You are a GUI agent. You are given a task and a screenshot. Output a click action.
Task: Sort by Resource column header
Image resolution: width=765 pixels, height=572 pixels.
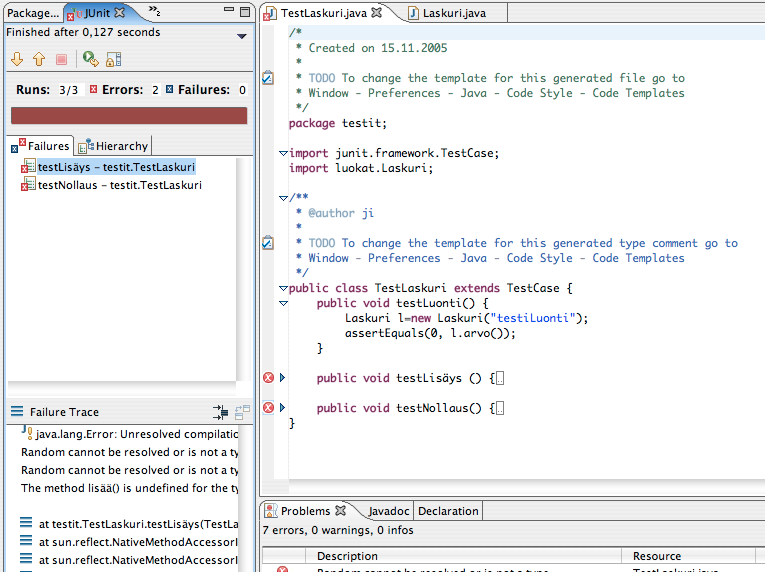[688, 556]
